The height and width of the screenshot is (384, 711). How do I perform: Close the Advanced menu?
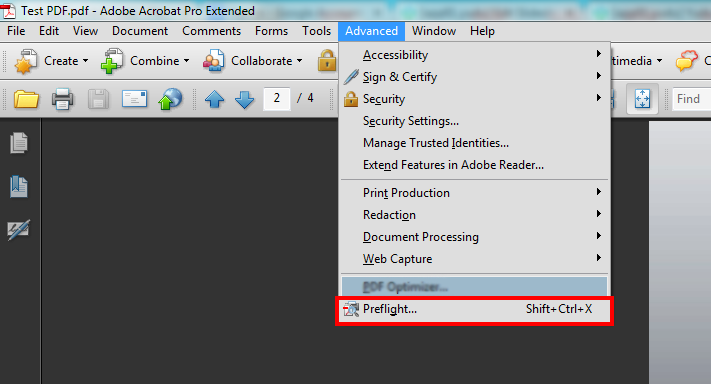[371, 31]
